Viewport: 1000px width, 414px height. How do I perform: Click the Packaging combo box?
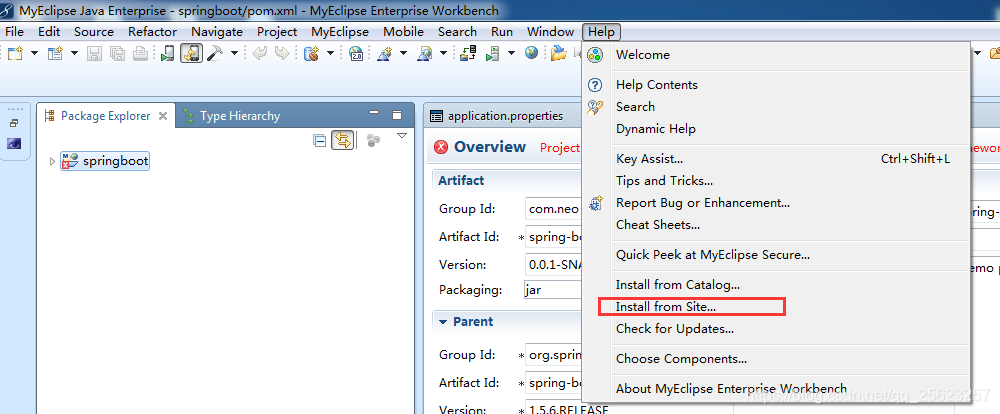tap(554, 290)
